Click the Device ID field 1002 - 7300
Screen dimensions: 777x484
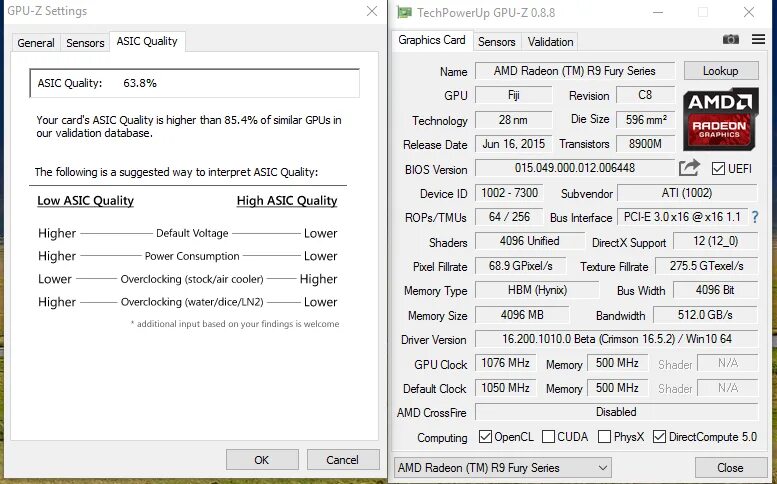point(509,193)
